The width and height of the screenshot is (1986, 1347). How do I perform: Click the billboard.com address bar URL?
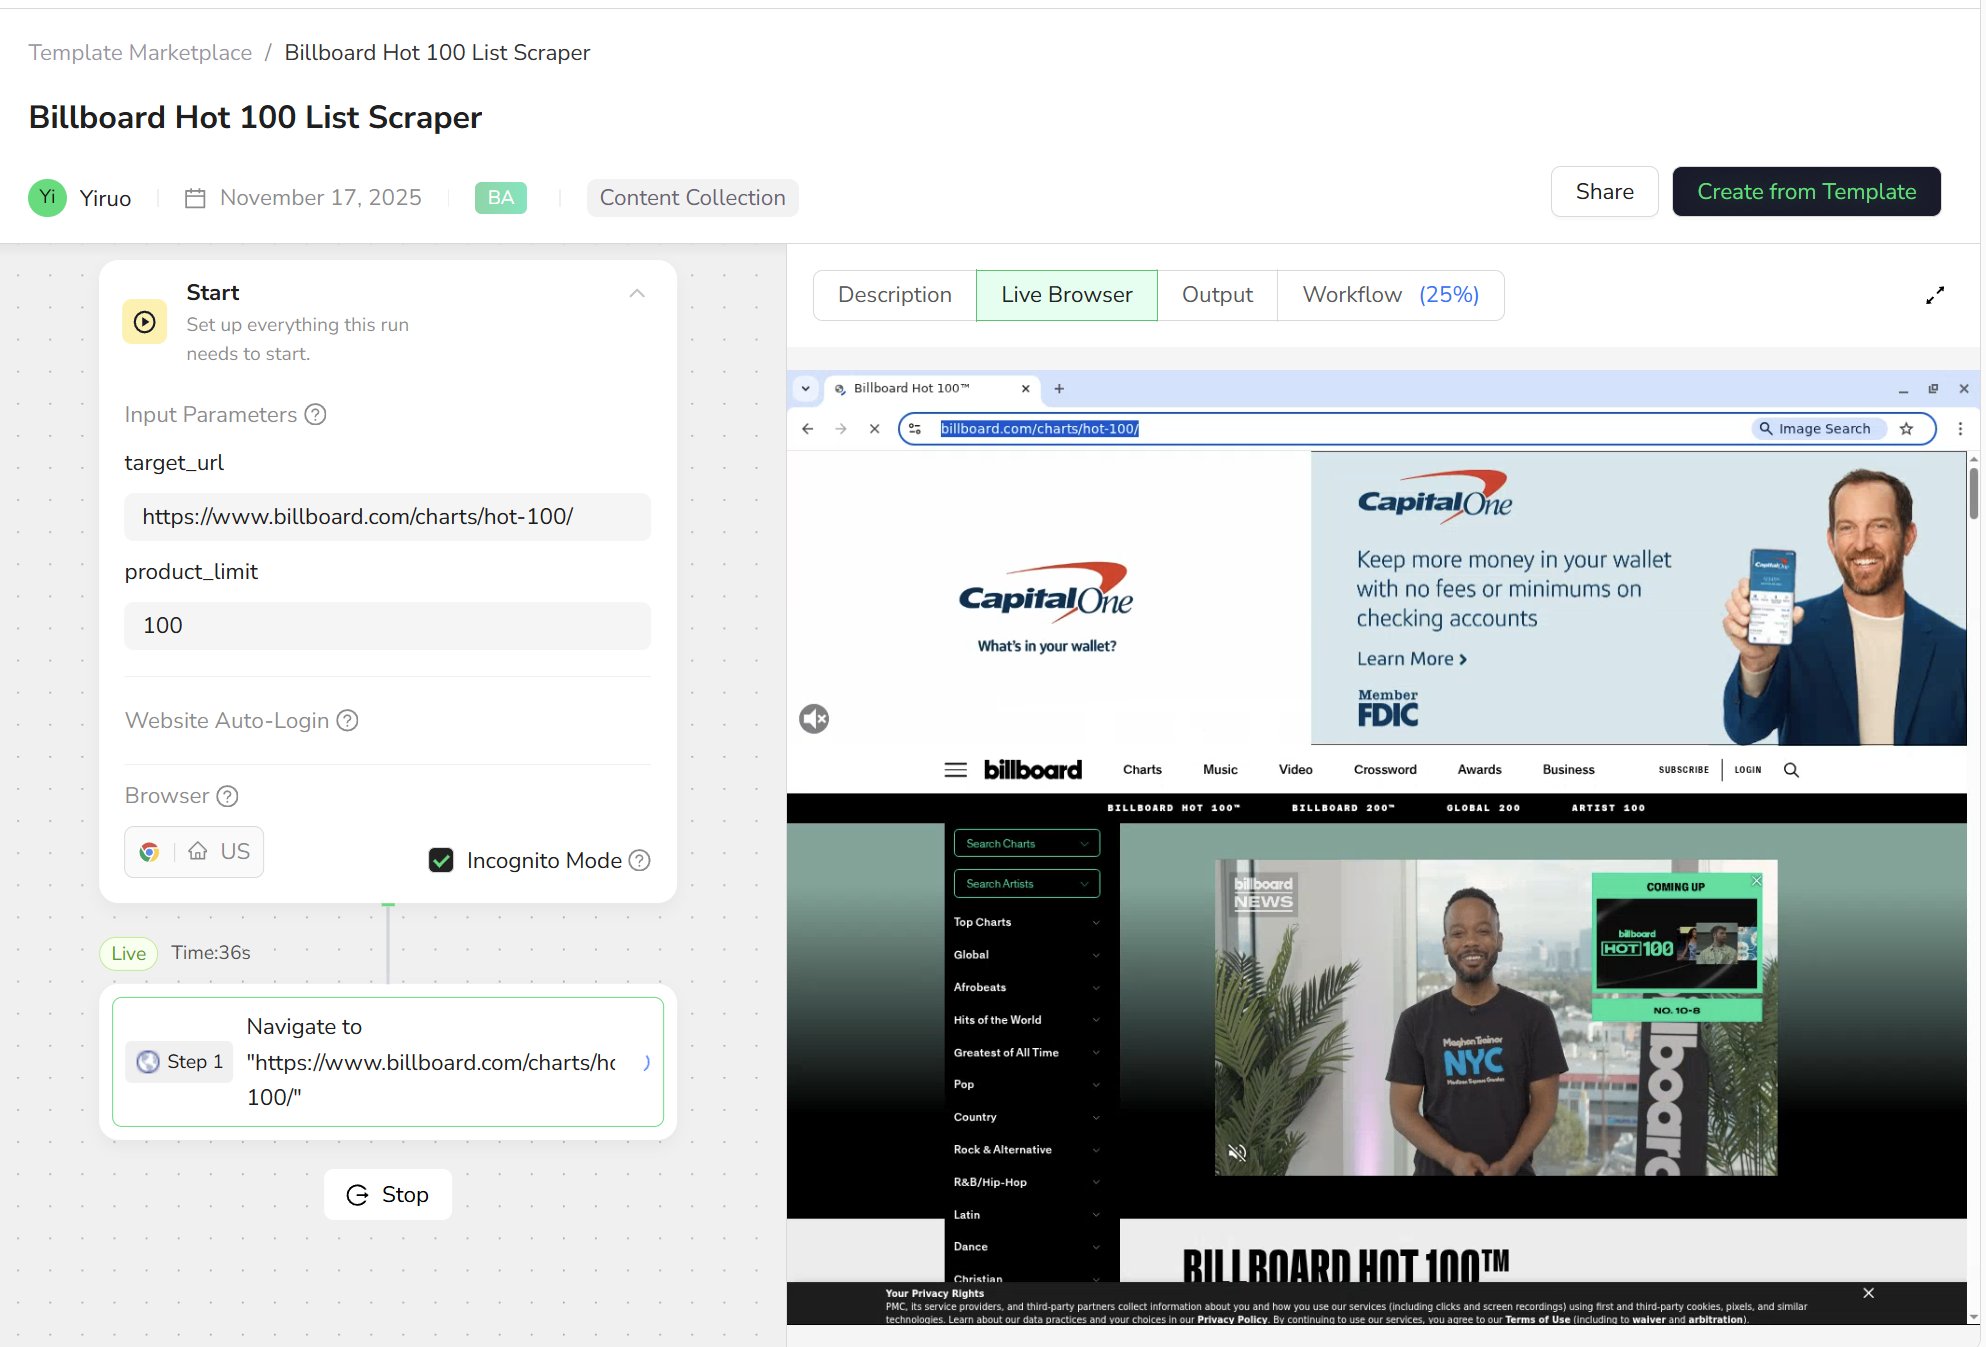(x=1040, y=429)
